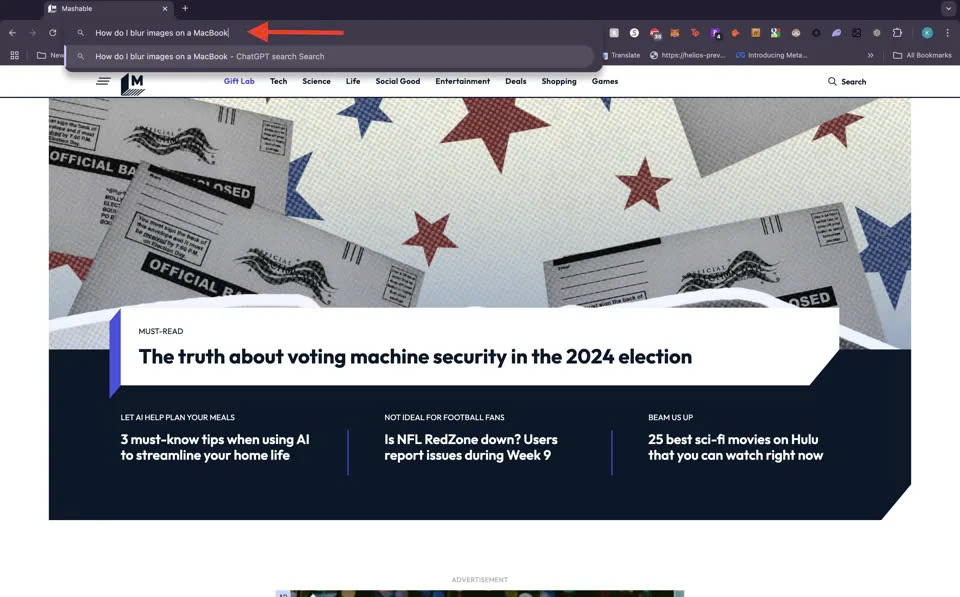Open a new browser tab
The image size is (960, 597).
[x=185, y=9]
